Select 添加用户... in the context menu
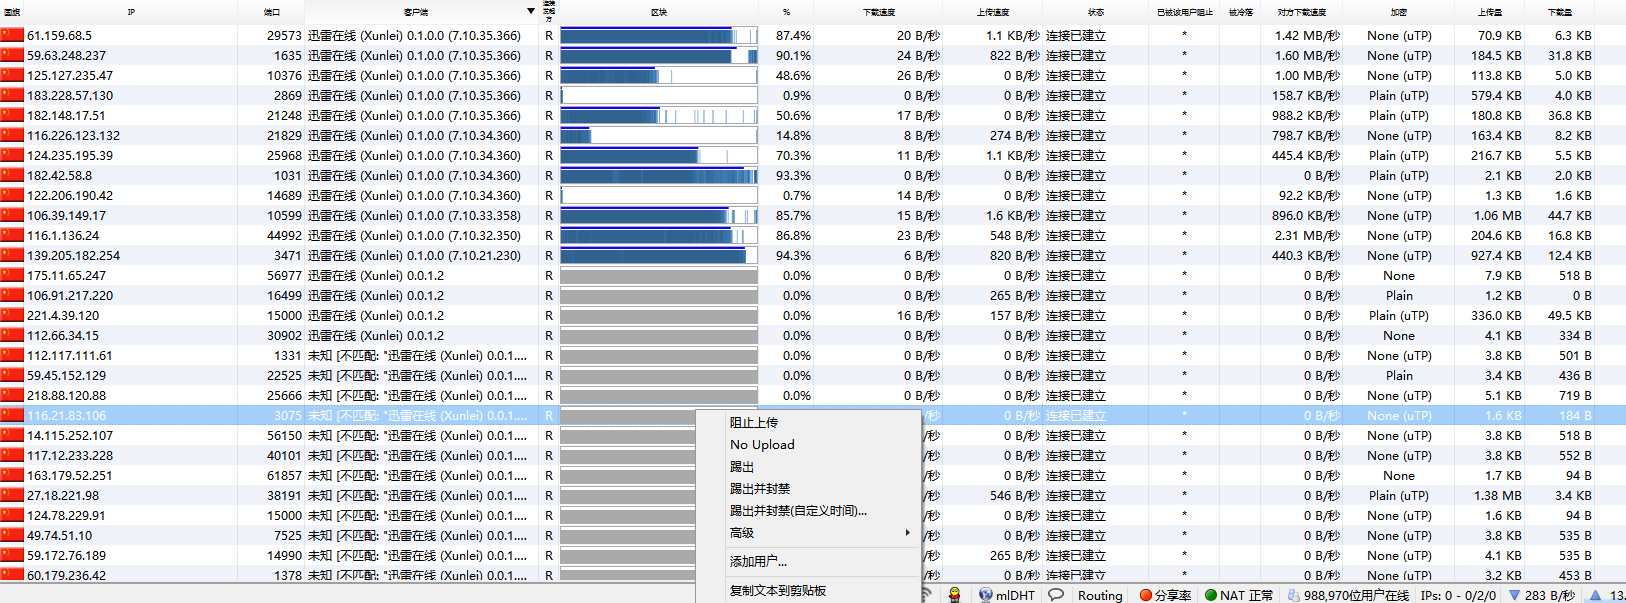 coord(758,562)
